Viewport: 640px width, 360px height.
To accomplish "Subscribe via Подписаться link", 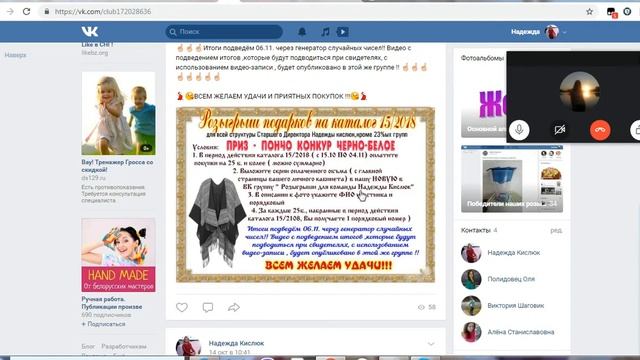I will [x=103, y=324].
